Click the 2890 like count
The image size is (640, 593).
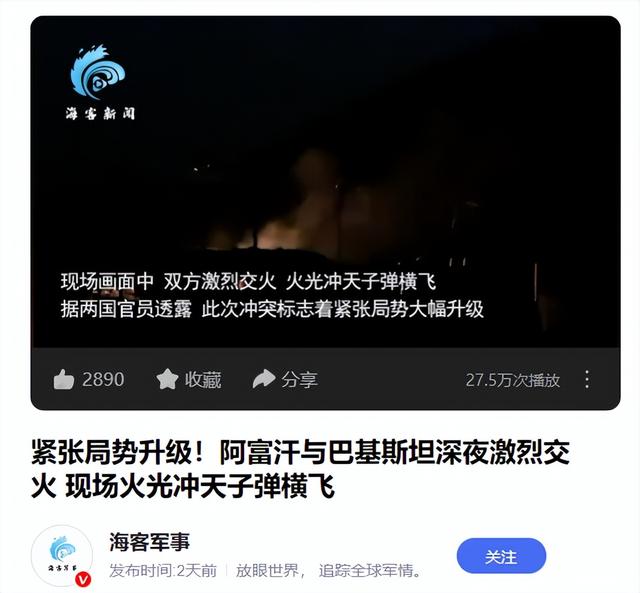pos(103,380)
